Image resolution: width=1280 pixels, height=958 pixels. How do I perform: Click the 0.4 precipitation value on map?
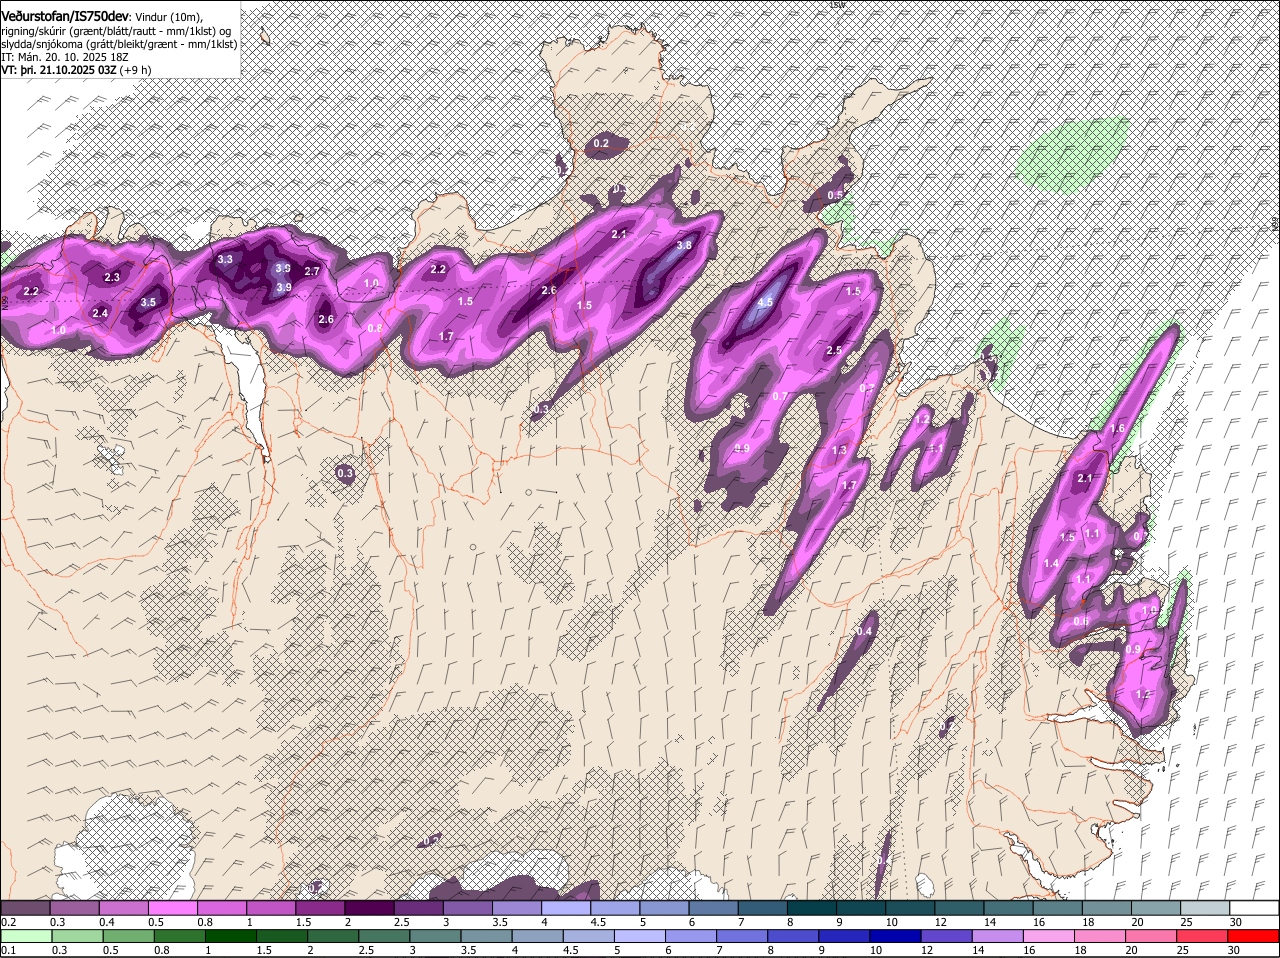[865, 631]
